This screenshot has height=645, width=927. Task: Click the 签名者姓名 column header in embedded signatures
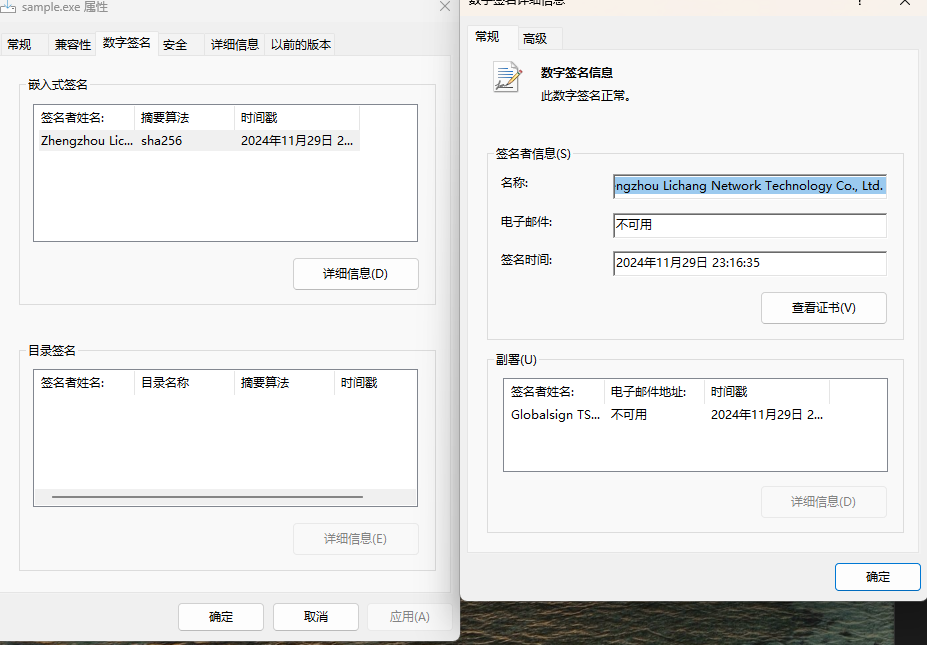coord(87,118)
